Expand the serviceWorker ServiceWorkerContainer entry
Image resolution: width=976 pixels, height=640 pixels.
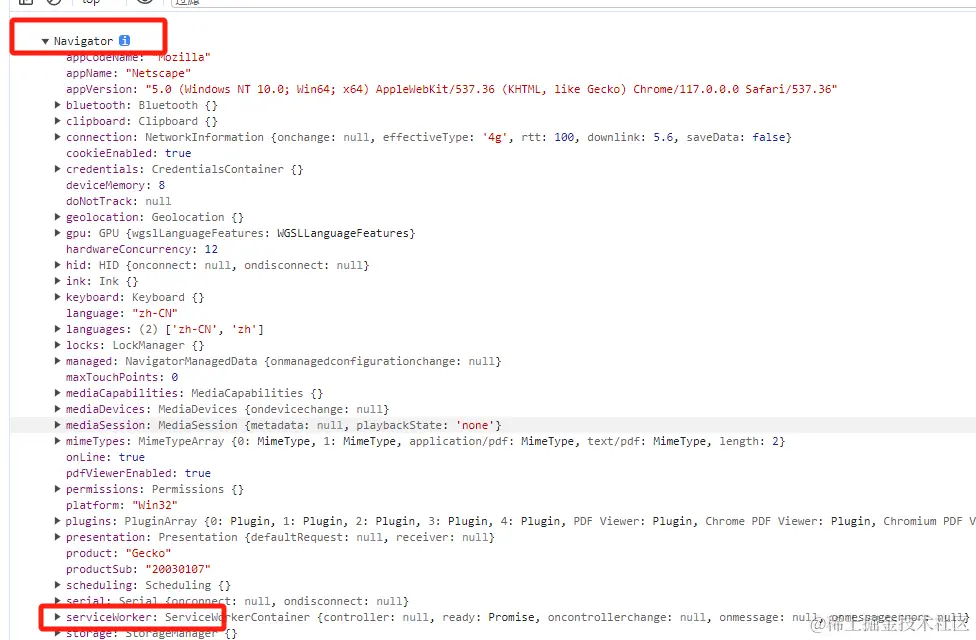click(x=57, y=617)
